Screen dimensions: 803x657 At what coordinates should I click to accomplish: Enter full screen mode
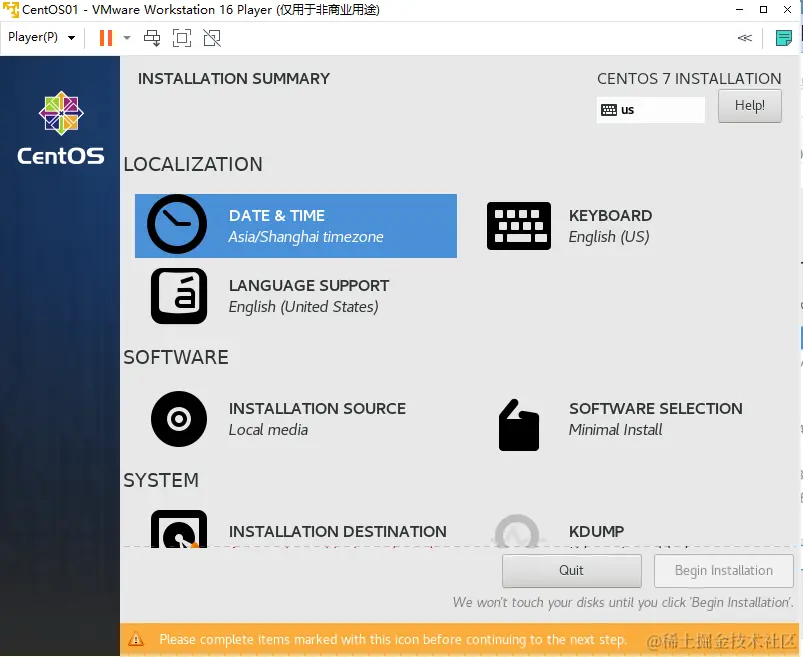pyautogui.click(x=182, y=38)
